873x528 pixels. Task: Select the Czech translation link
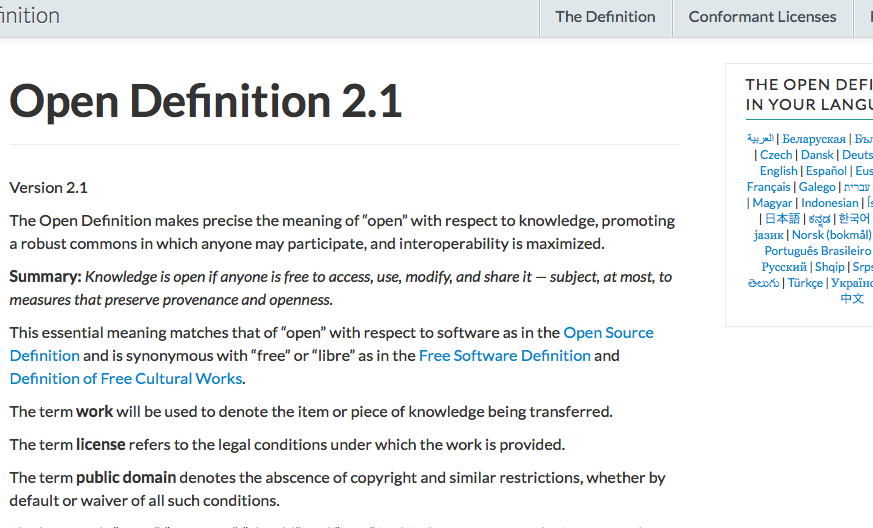point(776,155)
